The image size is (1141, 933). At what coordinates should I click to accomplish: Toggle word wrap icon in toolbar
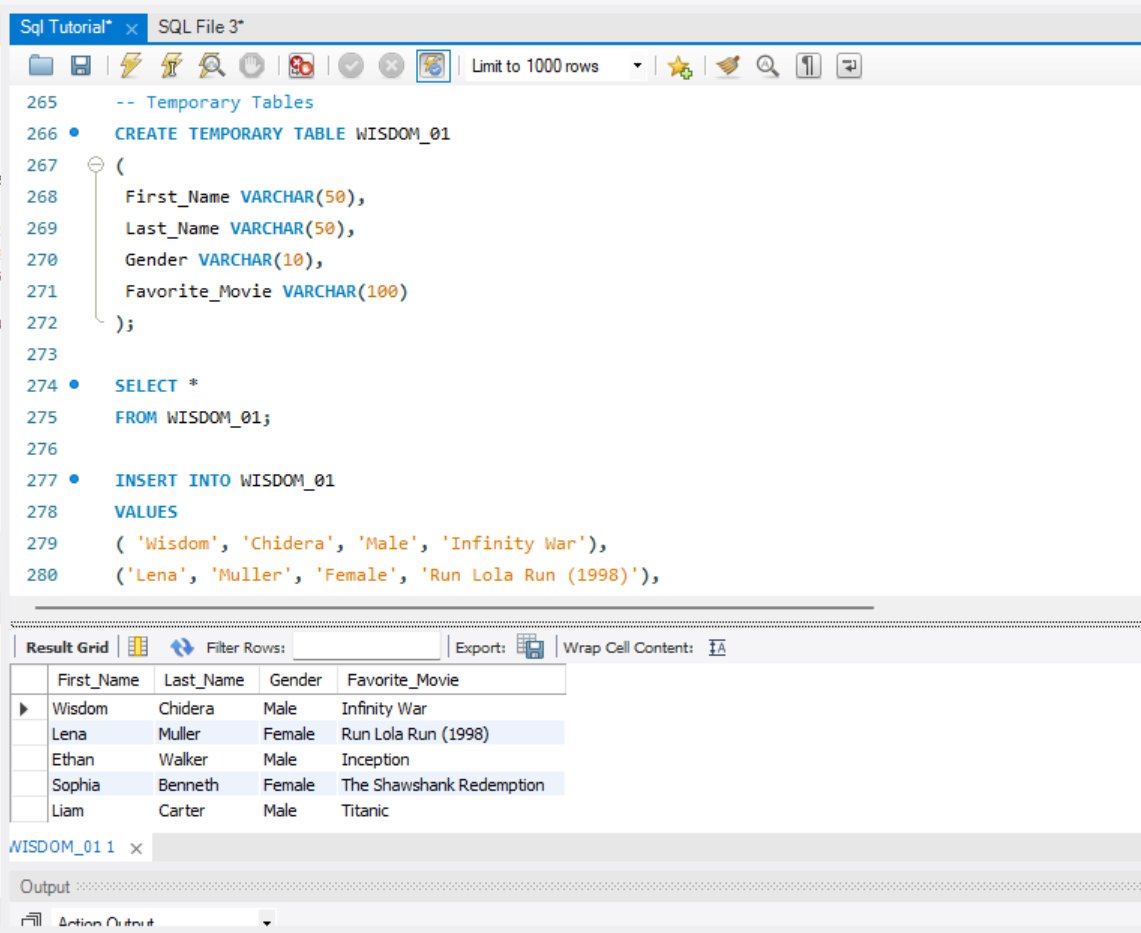click(848, 65)
